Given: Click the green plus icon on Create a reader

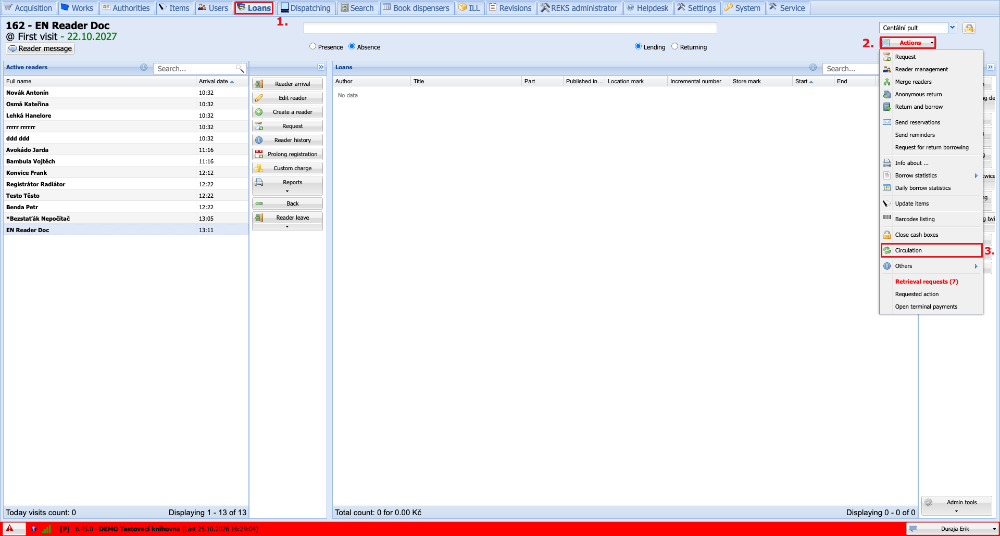Looking at the screenshot, I should [x=259, y=112].
